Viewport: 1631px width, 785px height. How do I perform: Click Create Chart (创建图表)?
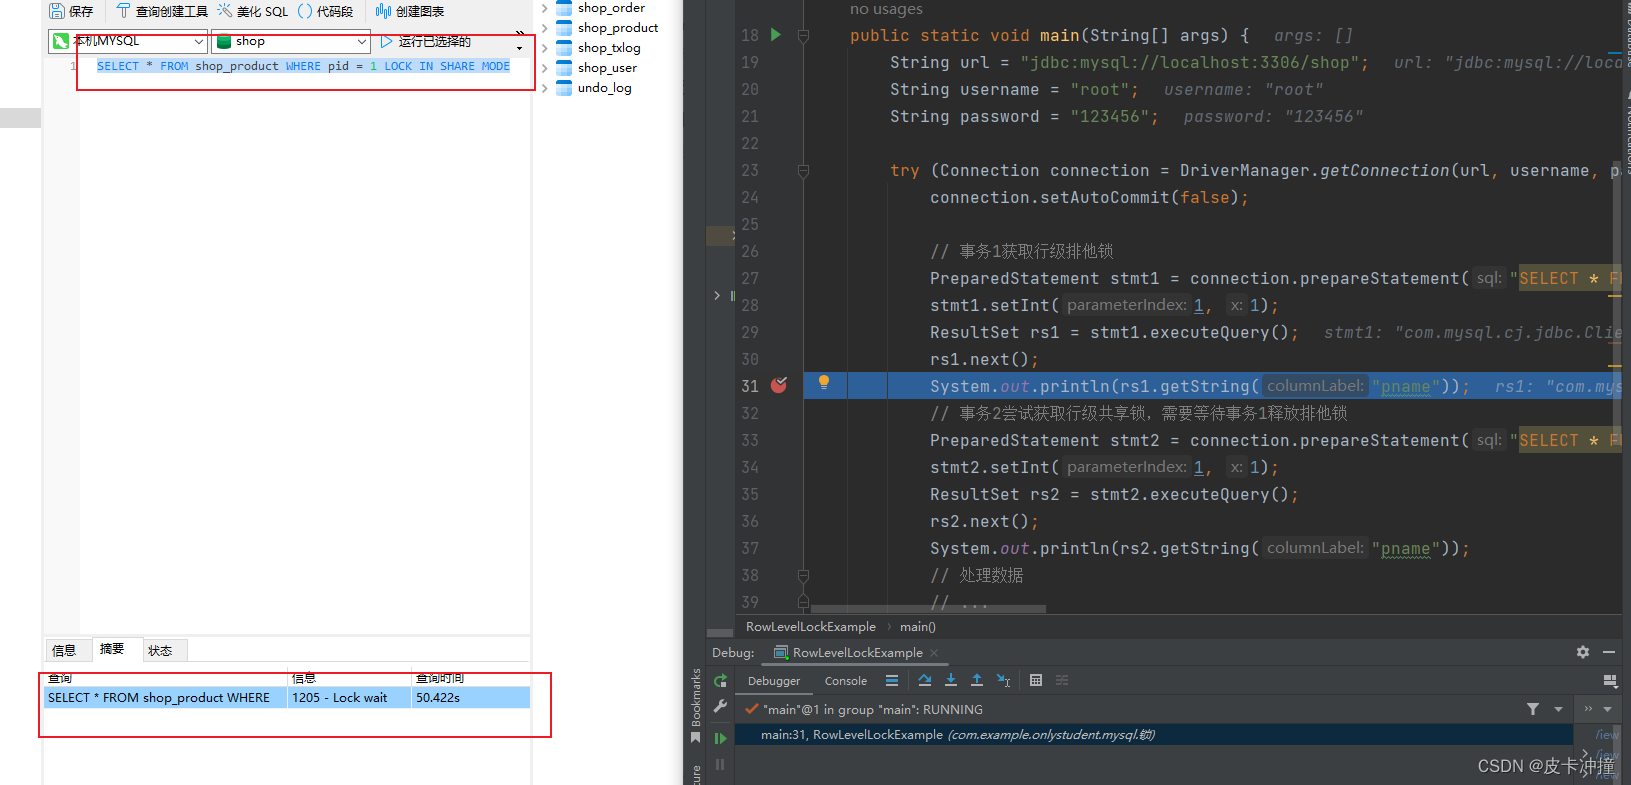pyautogui.click(x=410, y=11)
